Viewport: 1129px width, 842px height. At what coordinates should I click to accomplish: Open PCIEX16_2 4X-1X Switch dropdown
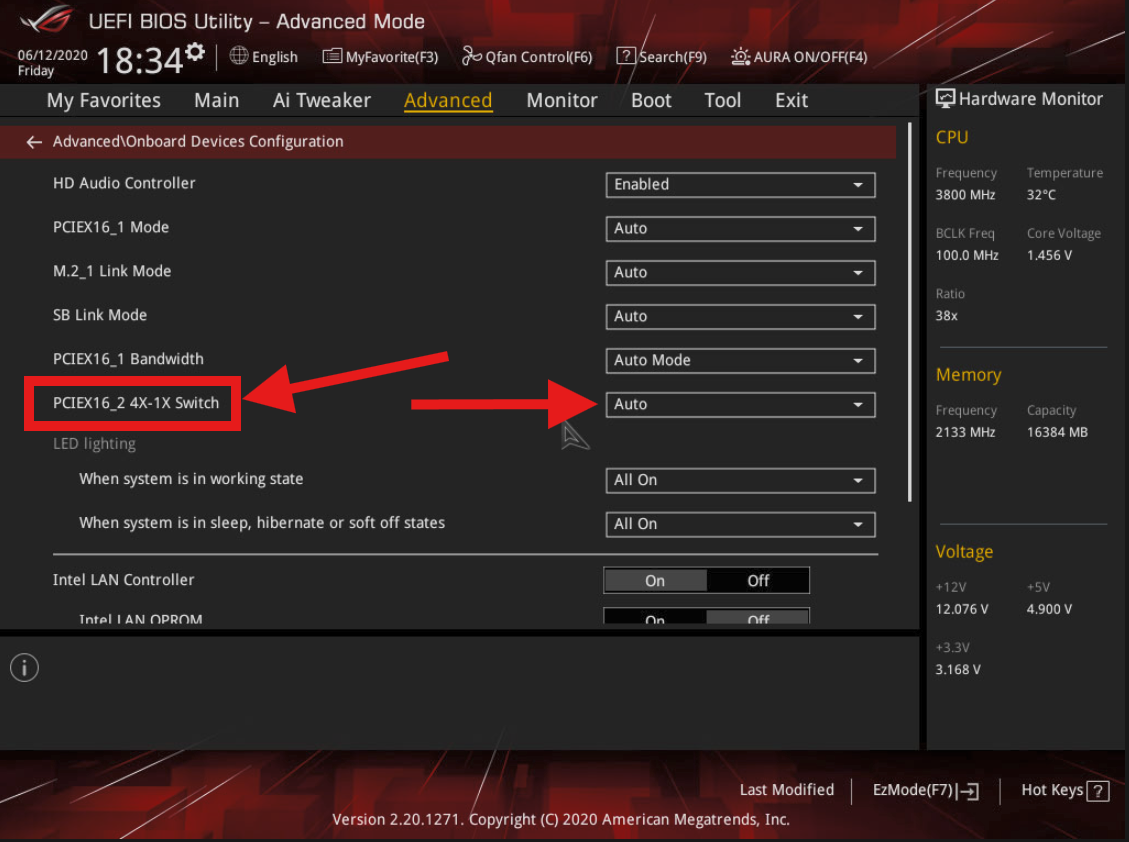pos(740,404)
